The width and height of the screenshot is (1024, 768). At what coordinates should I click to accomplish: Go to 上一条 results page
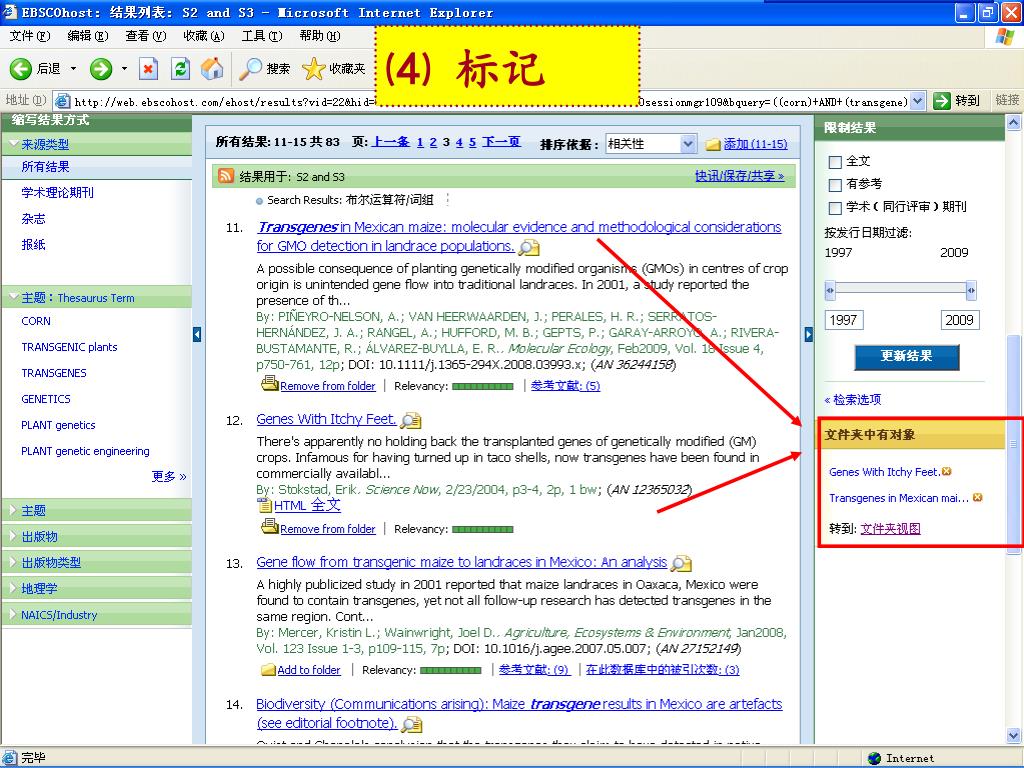391,142
